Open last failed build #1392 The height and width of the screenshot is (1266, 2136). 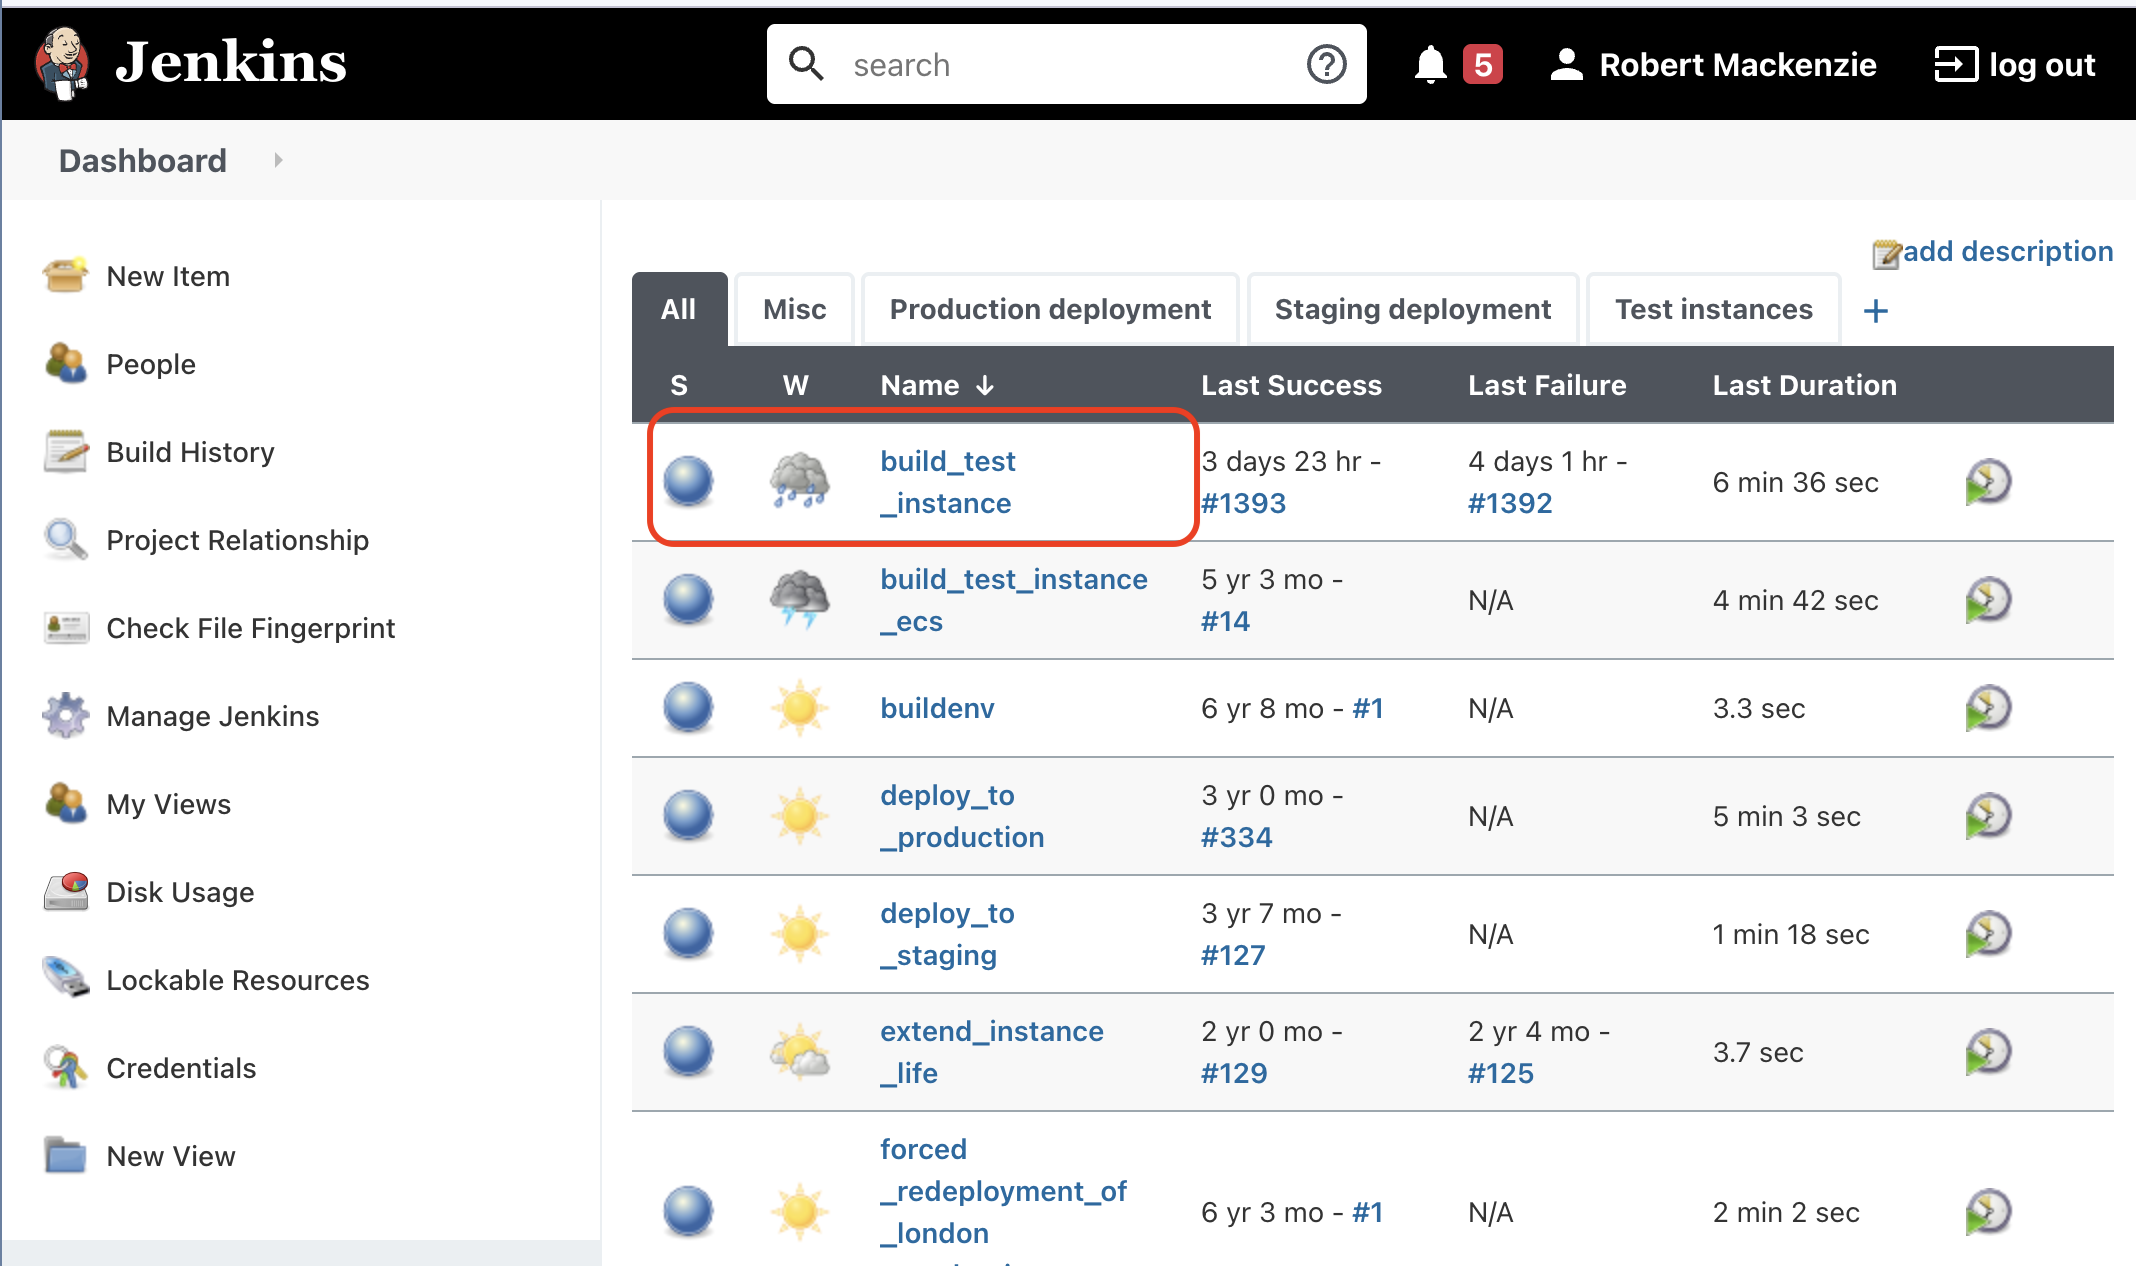pyautogui.click(x=1510, y=503)
